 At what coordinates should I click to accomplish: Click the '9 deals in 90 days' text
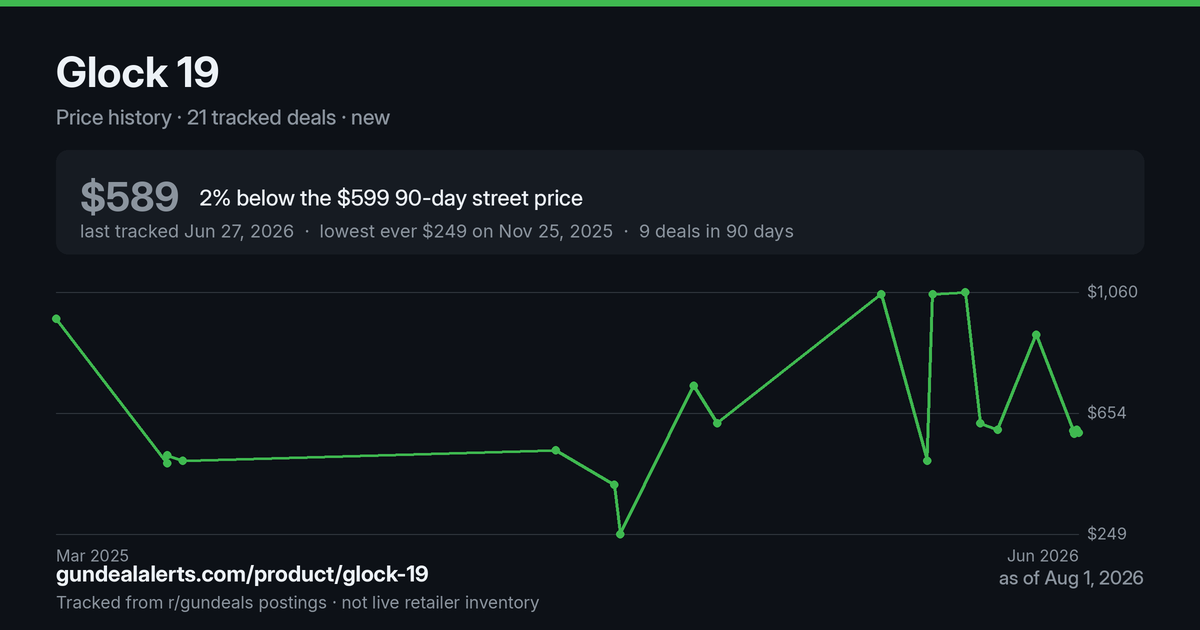[716, 231]
